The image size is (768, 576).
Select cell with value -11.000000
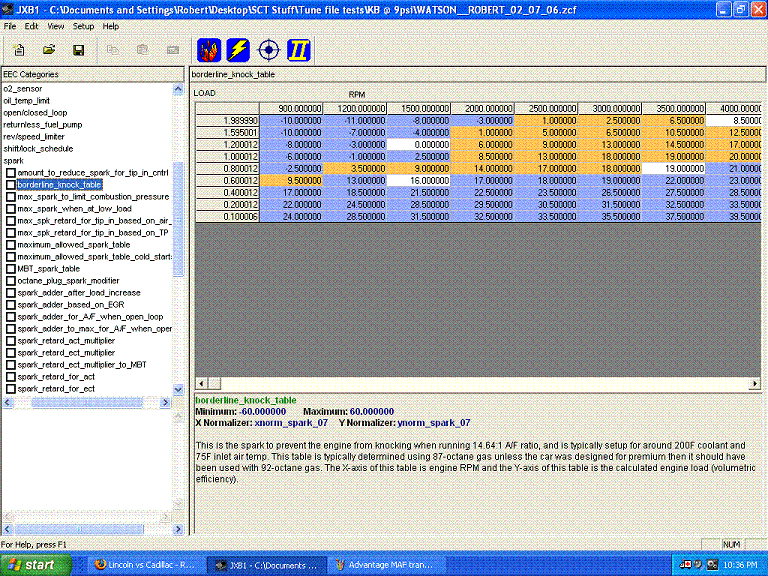(355, 120)
